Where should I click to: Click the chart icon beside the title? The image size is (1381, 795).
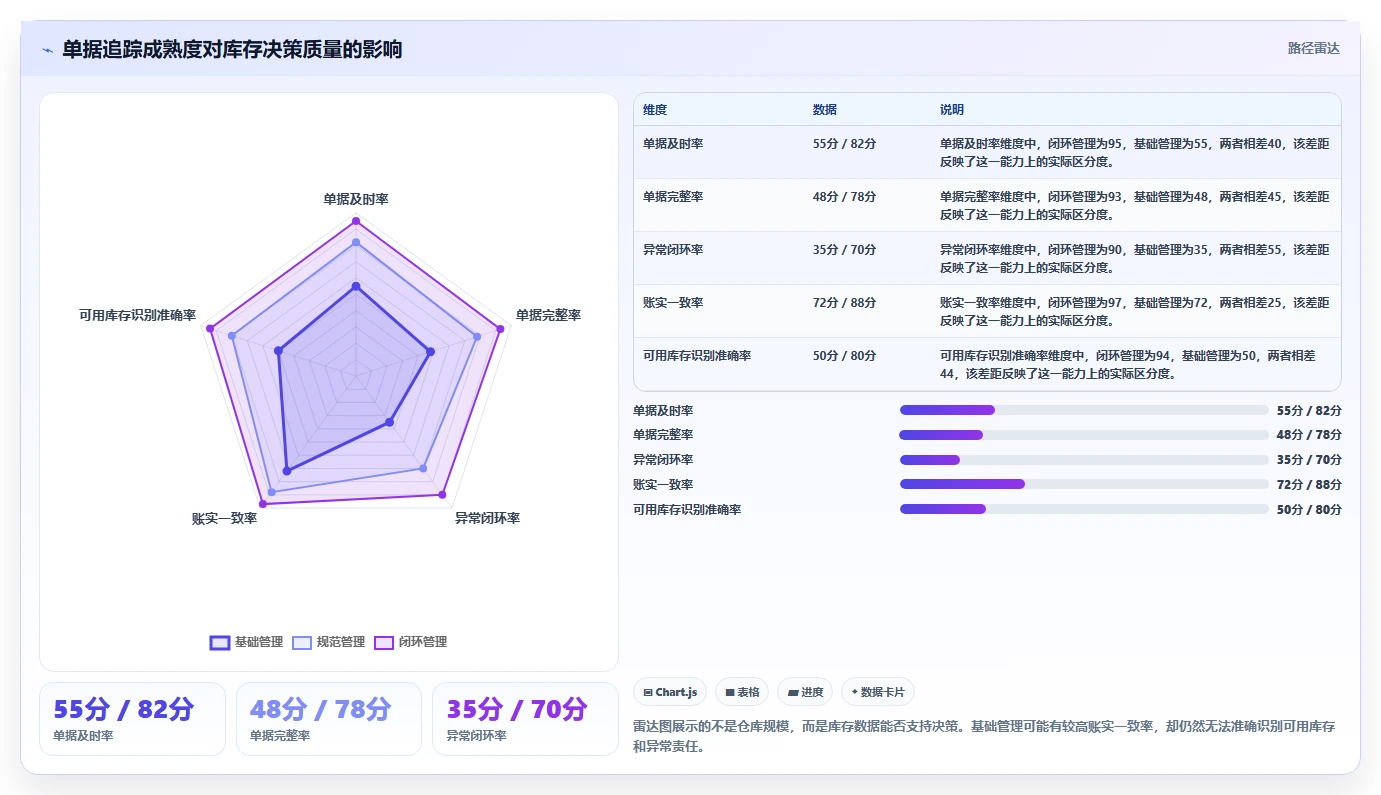click(x=47, y=50)
